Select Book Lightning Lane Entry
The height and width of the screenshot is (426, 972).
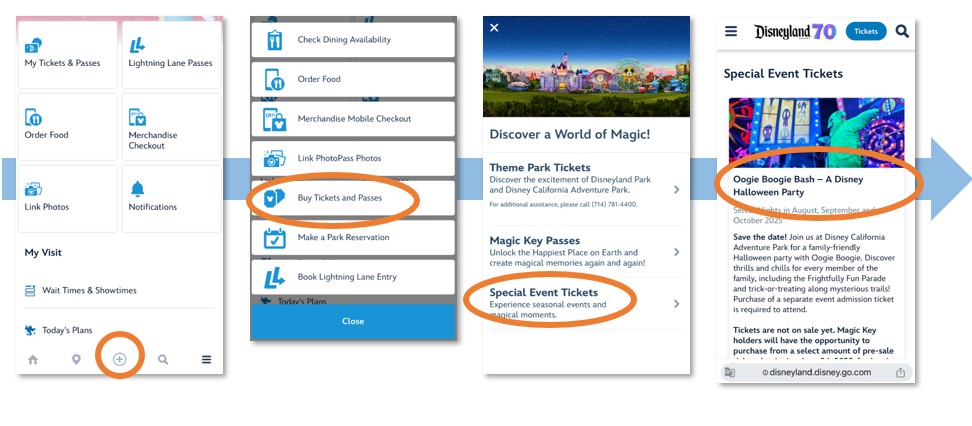tap(353, 277)
